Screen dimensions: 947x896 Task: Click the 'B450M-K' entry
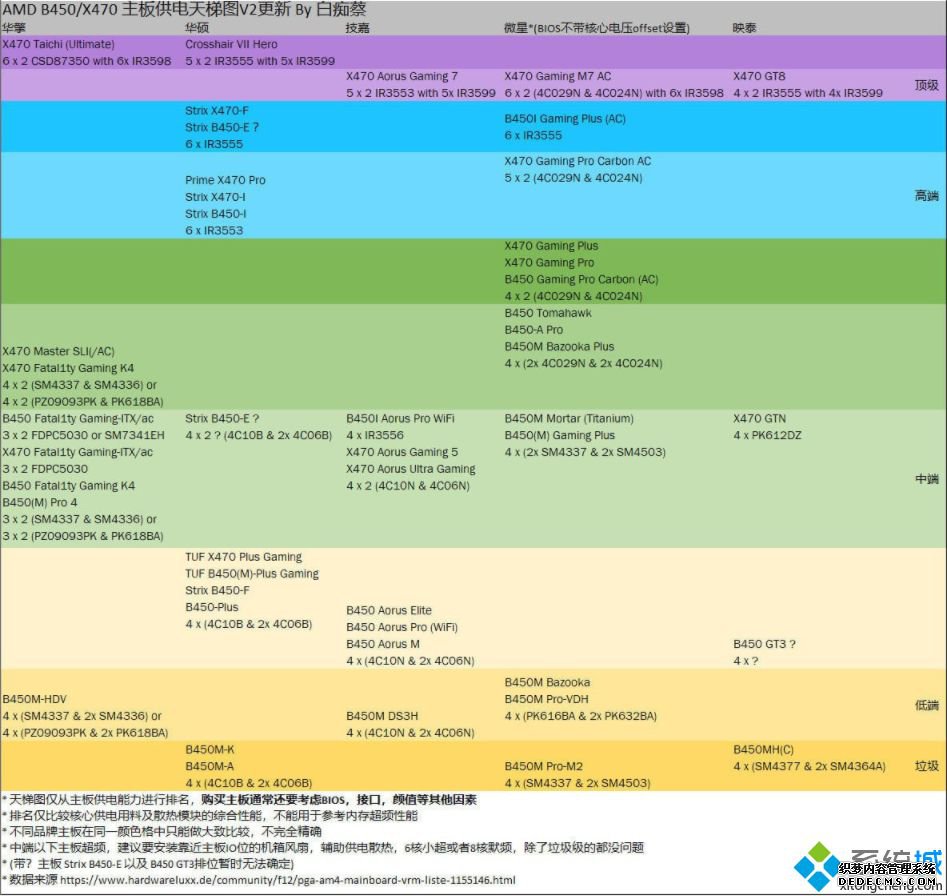(x=210, y=749)
